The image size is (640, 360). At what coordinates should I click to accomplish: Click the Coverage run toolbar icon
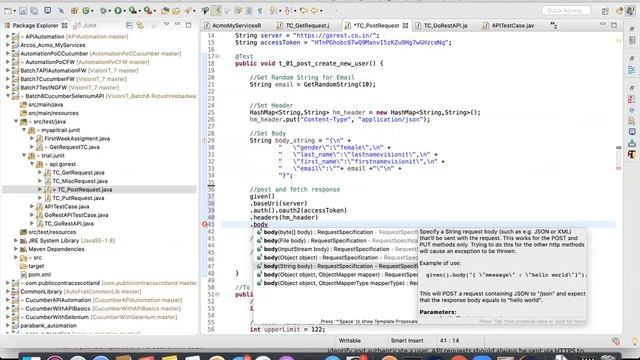132,11
